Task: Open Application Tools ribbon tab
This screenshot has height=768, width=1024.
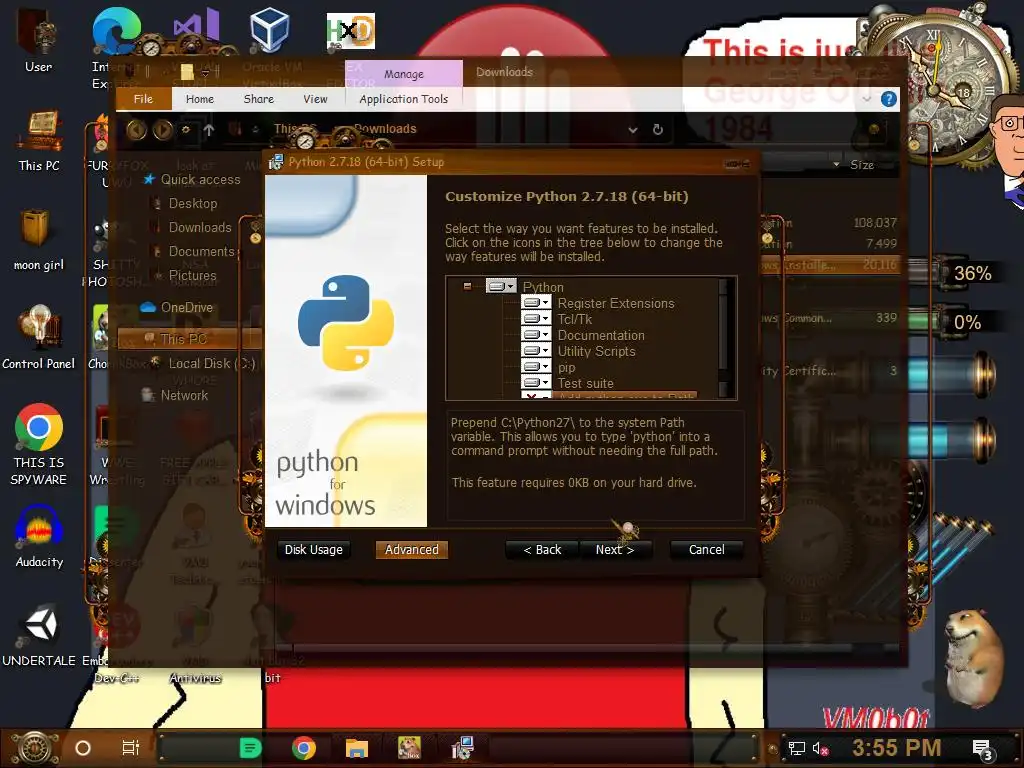Action: pos(404,99)
